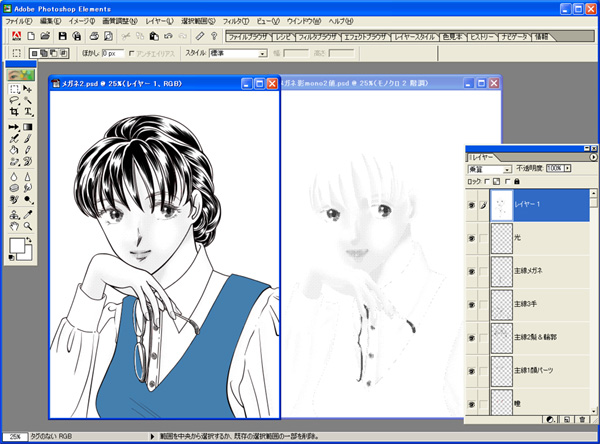Open the 編集 menu
The image size is (600, 444).
pos(50,21)
